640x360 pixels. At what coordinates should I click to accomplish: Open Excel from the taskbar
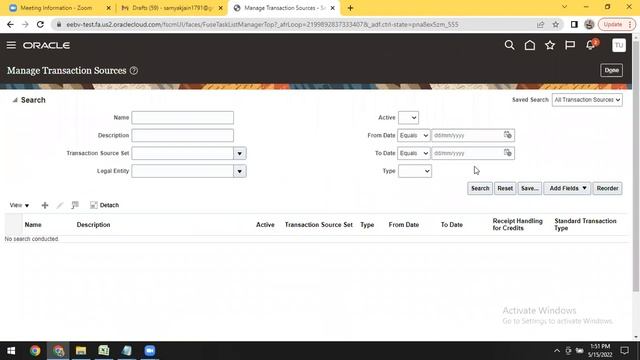coord(104,351)
